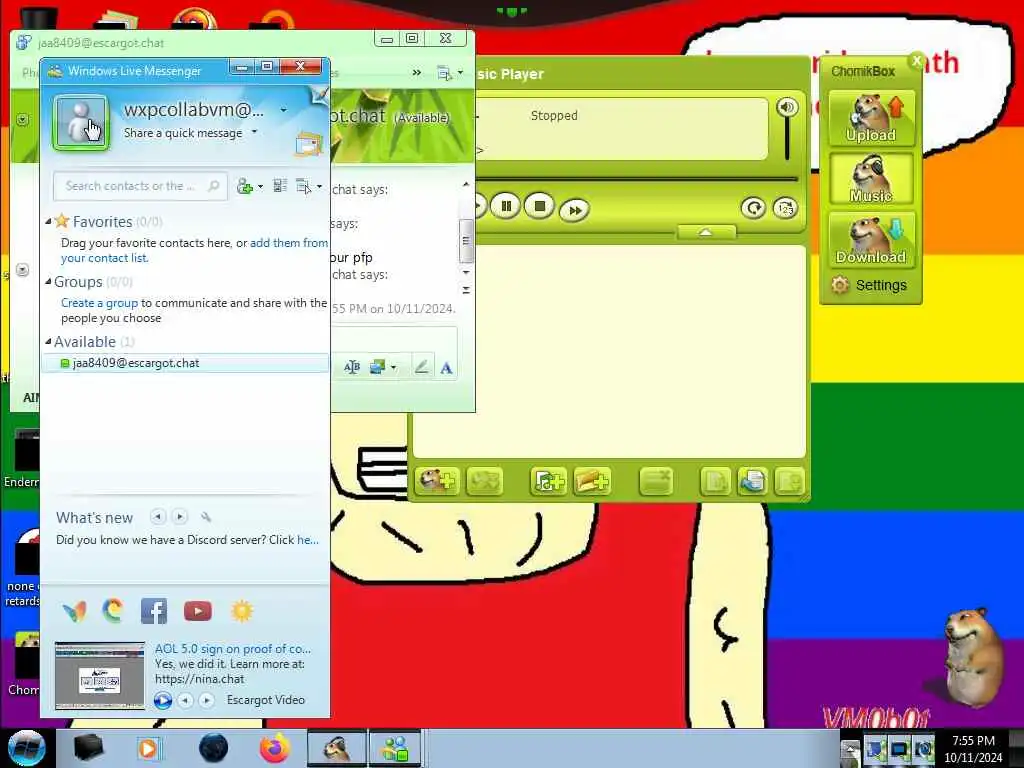Stop playback in the music player
The image size is (1024, 768).
click(539, 206)
